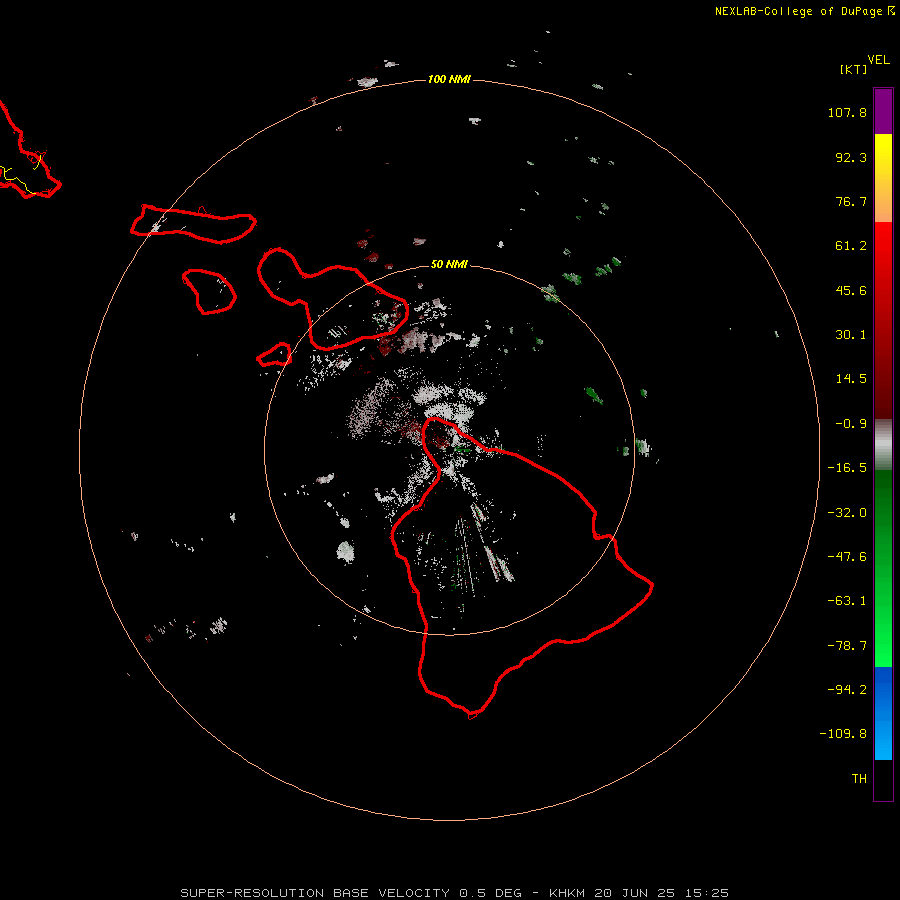This screenshot has width=900, height=900.
Task: Click the SUPER-RESOLUTION BASE VELOCITY caption
Action: (x=315, y=893)
